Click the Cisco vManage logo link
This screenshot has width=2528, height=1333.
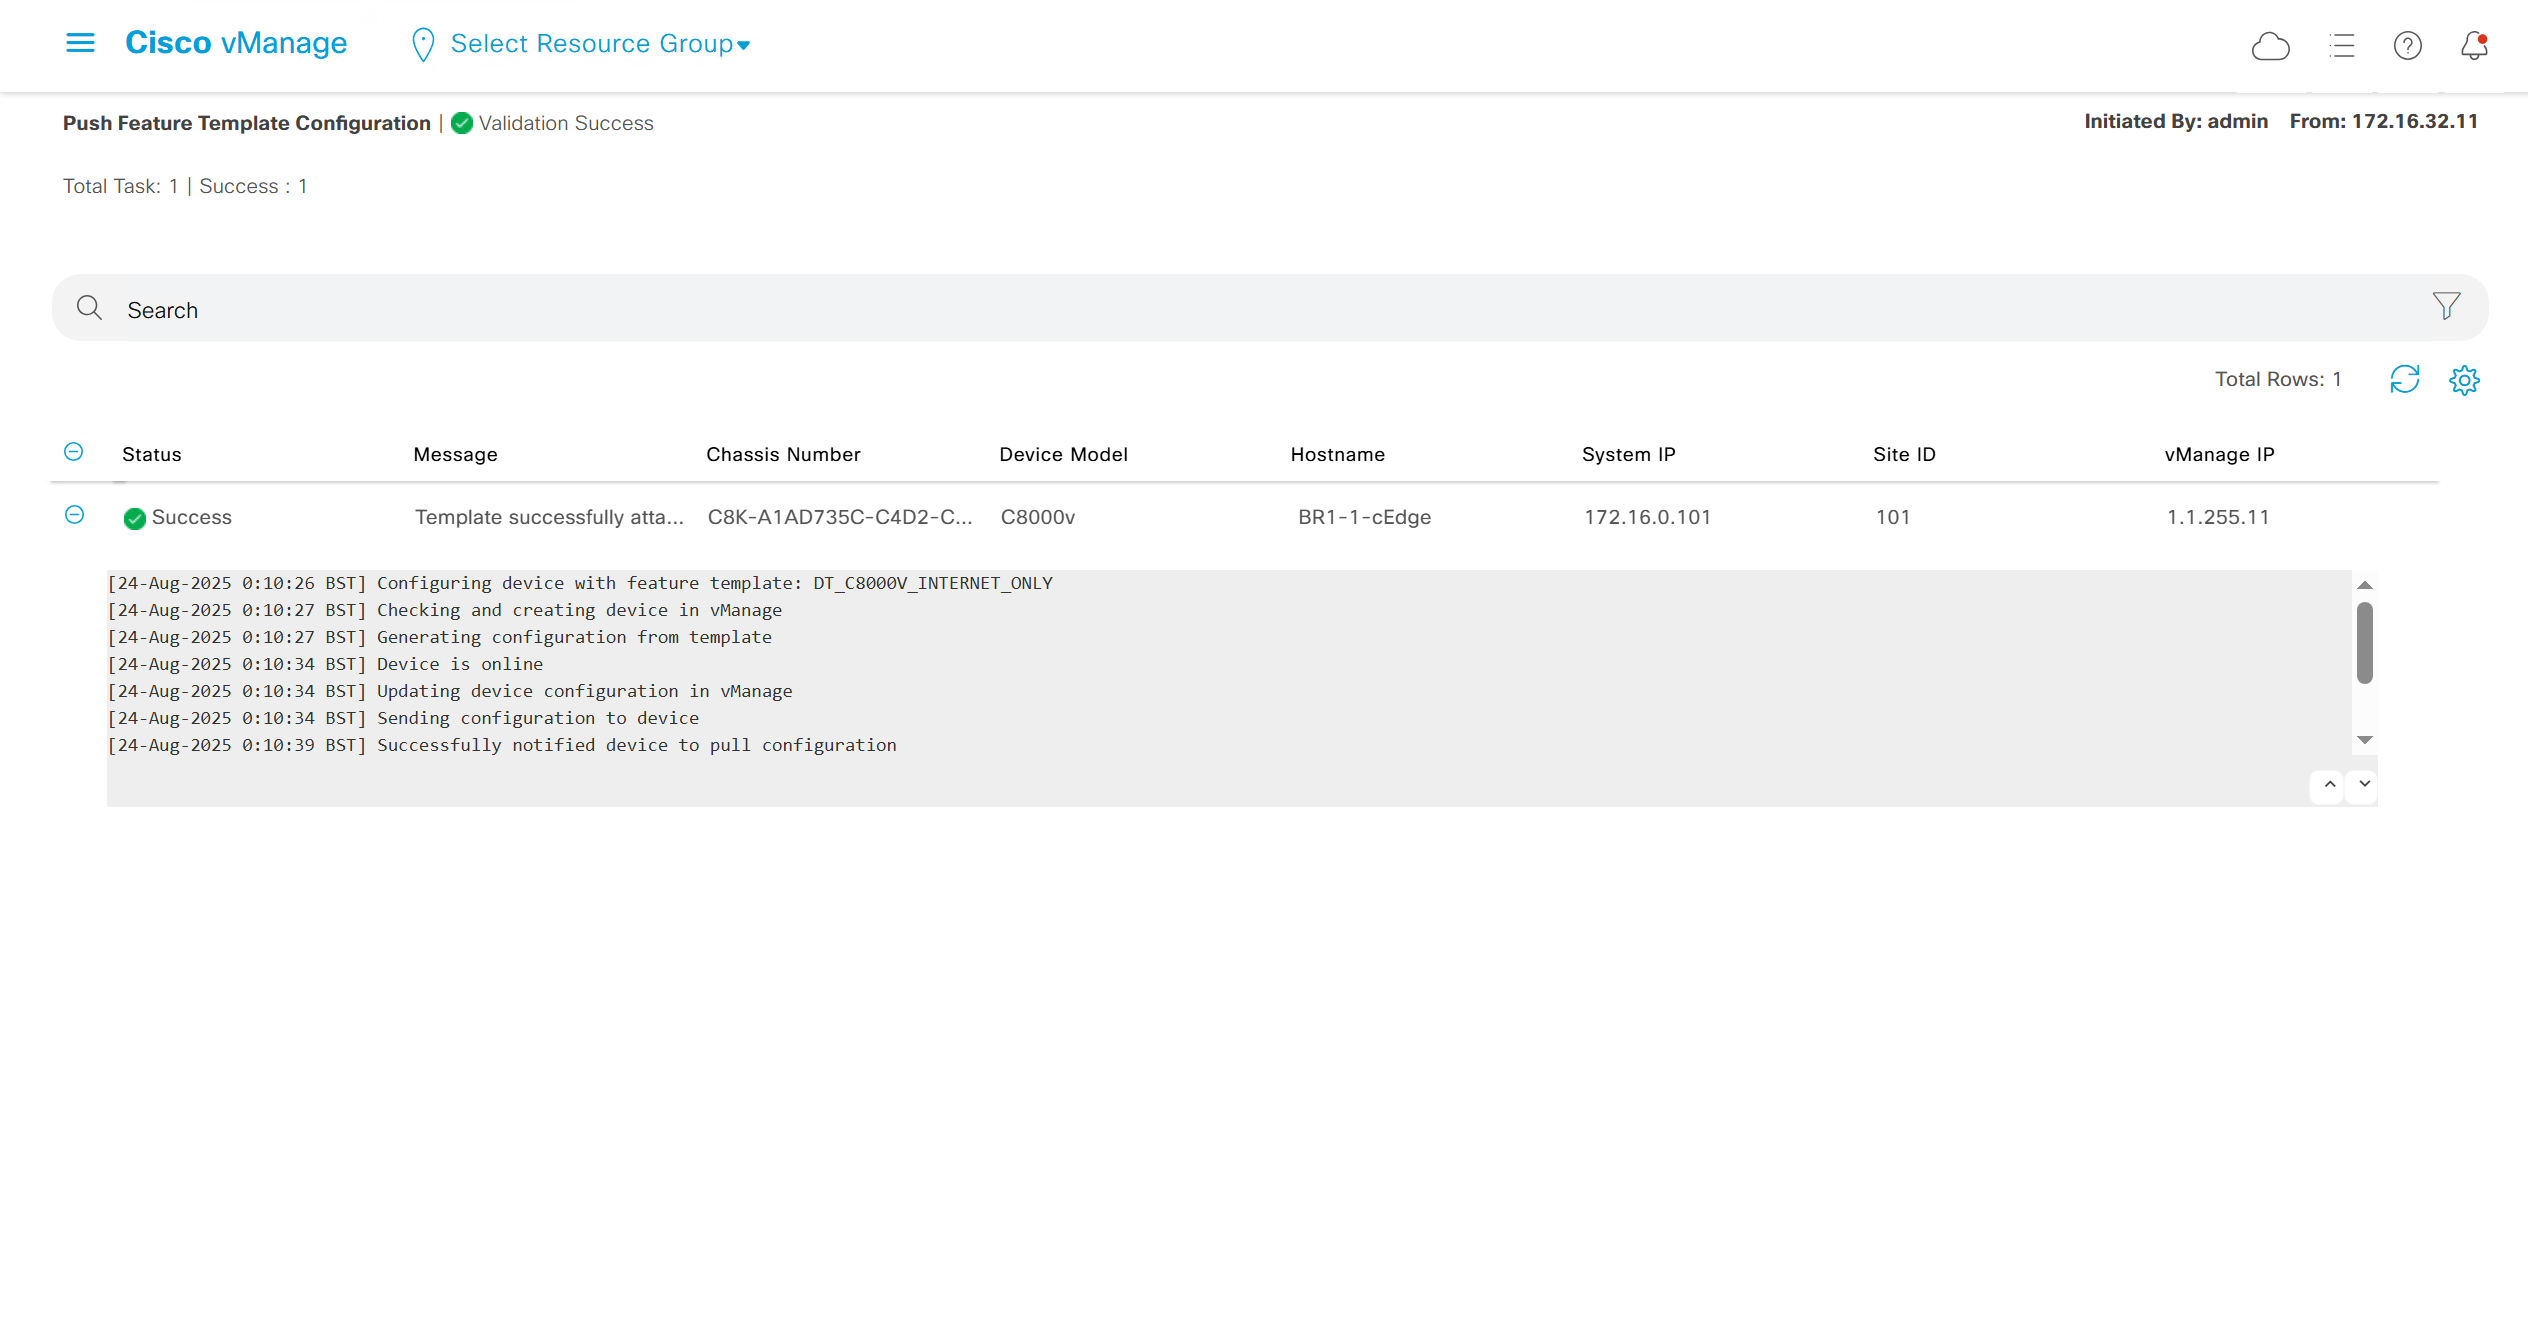(x=236, y=43)
